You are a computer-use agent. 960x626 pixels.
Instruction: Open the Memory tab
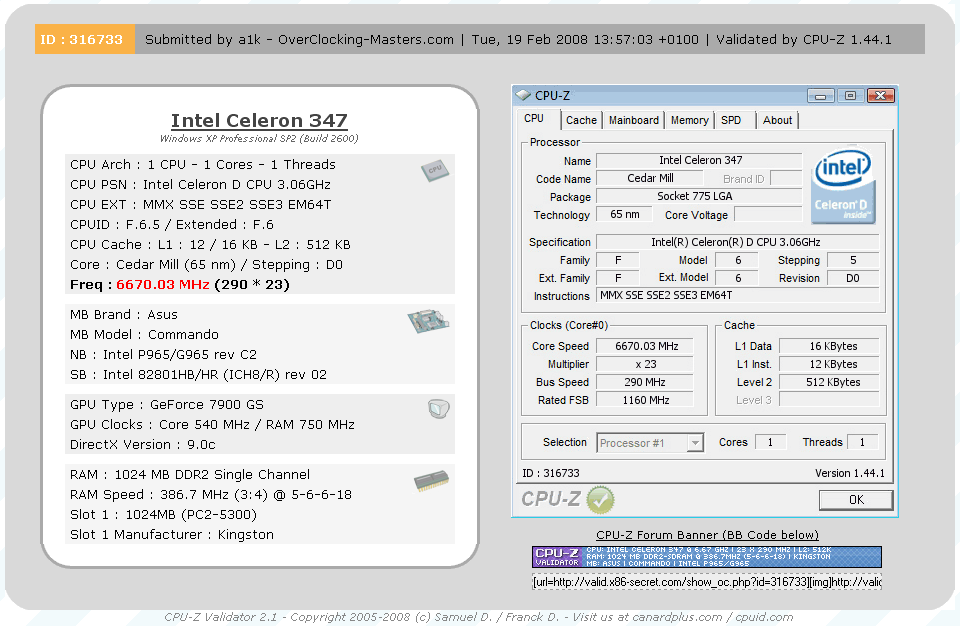pos(689,121)
